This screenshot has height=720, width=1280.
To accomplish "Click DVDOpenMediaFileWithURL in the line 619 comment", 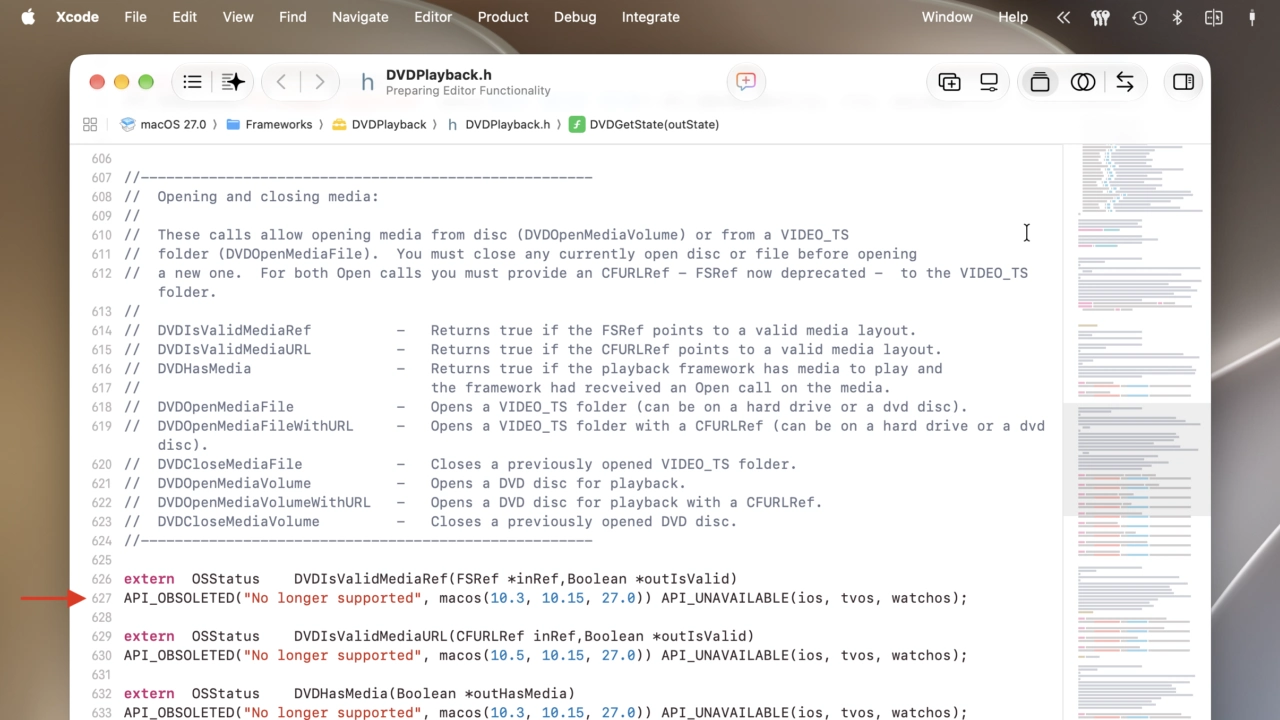I will 255,426.
